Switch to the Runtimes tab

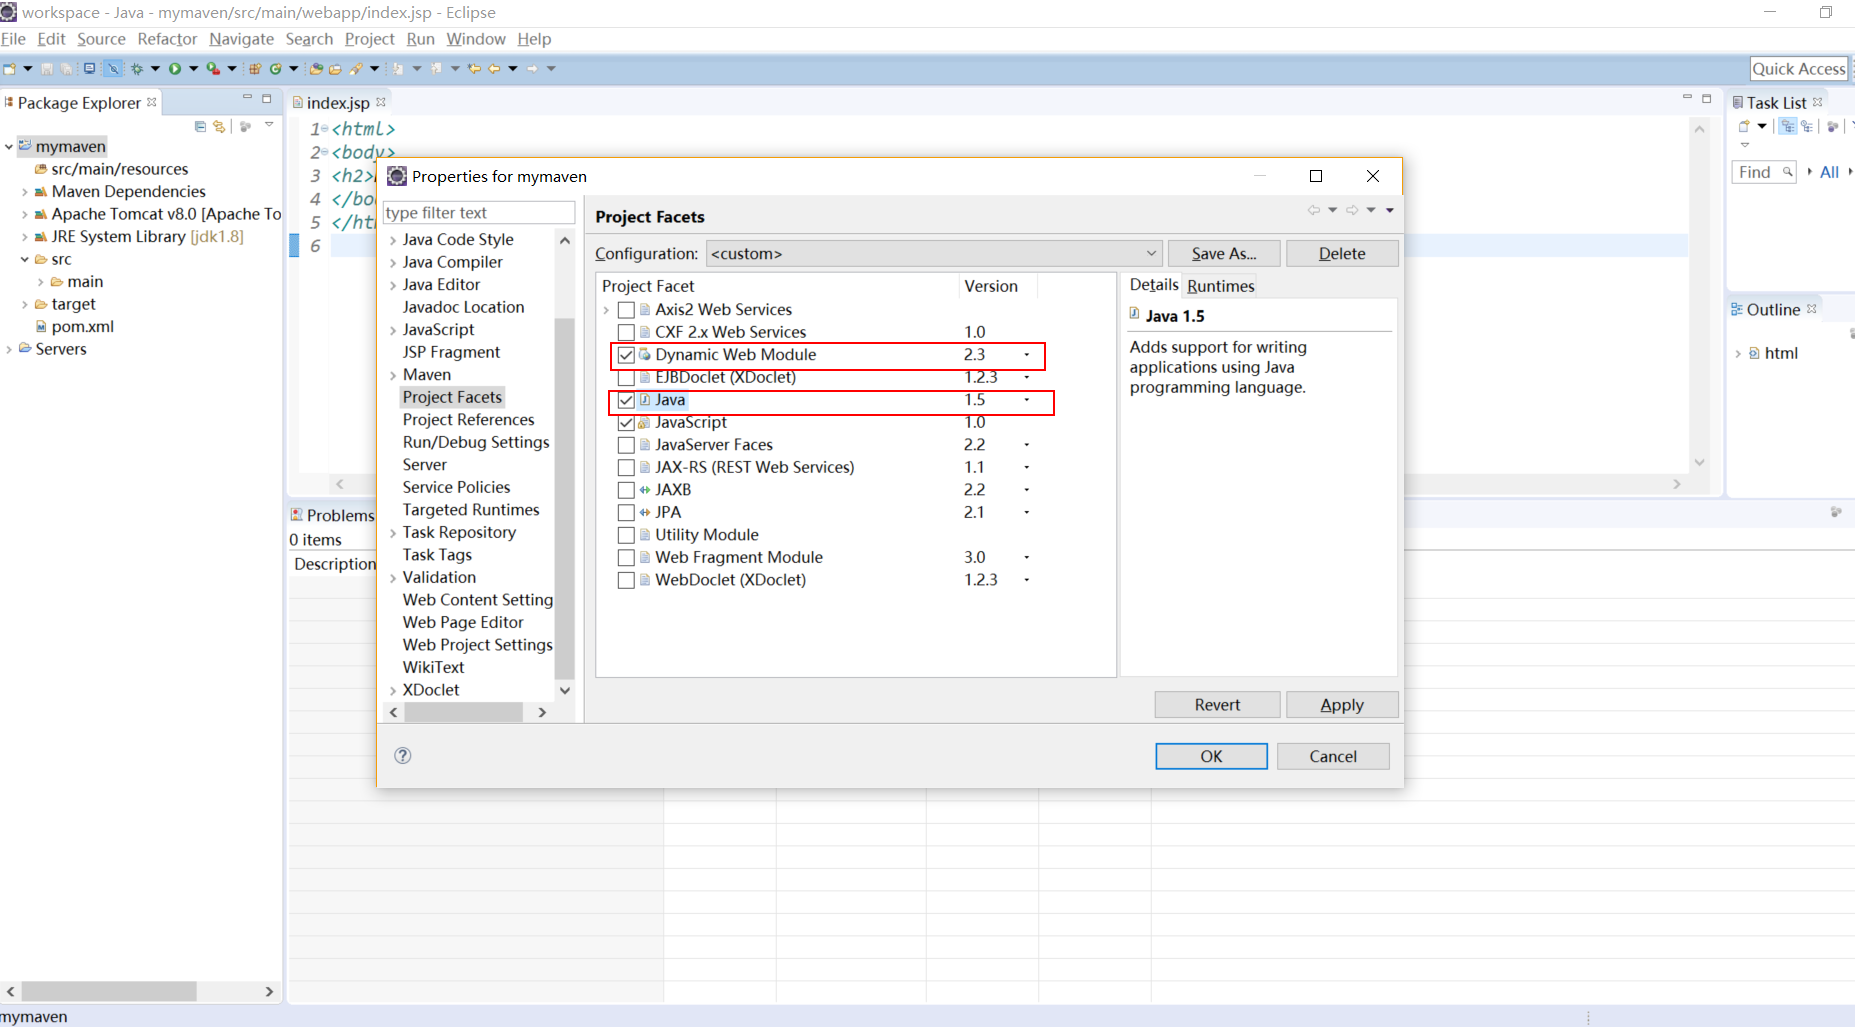[x=1220, y=286]
